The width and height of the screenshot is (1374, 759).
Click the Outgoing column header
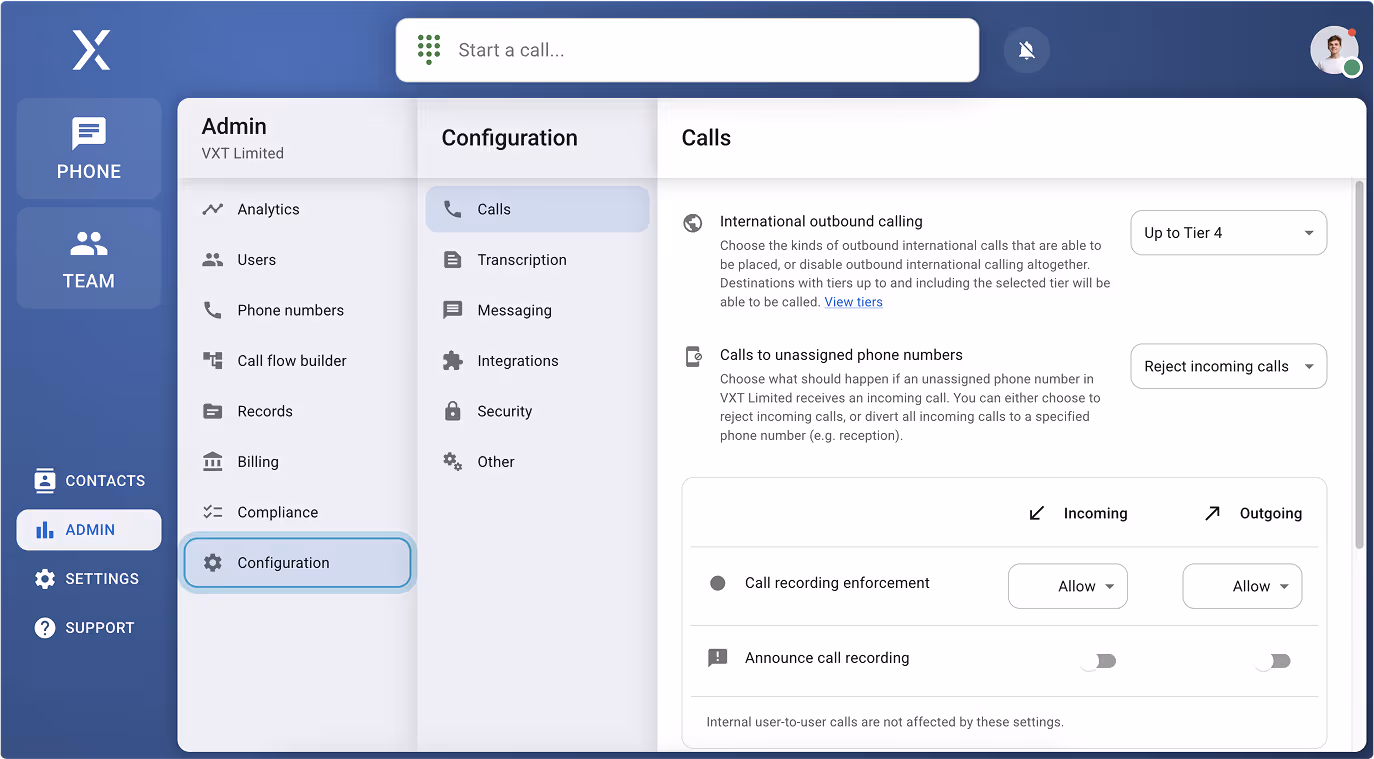[1253, 513]
